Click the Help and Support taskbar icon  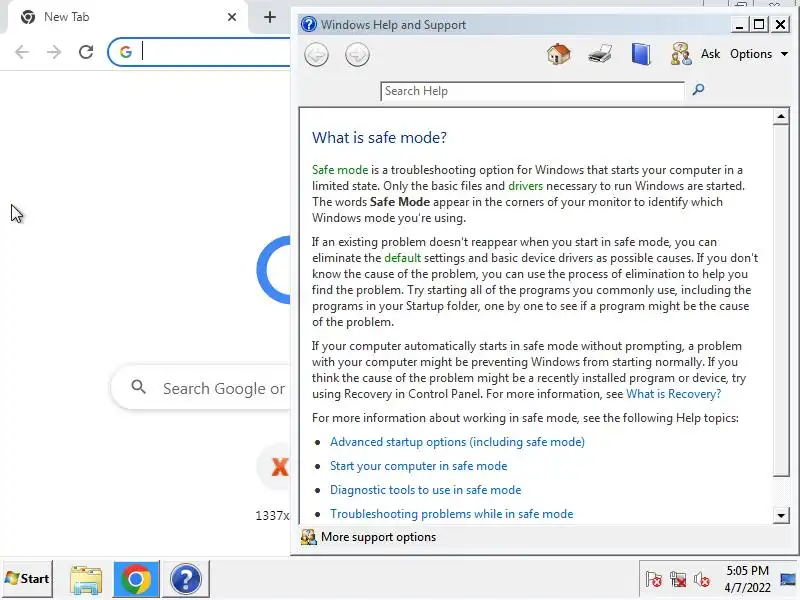pos(186,579)
